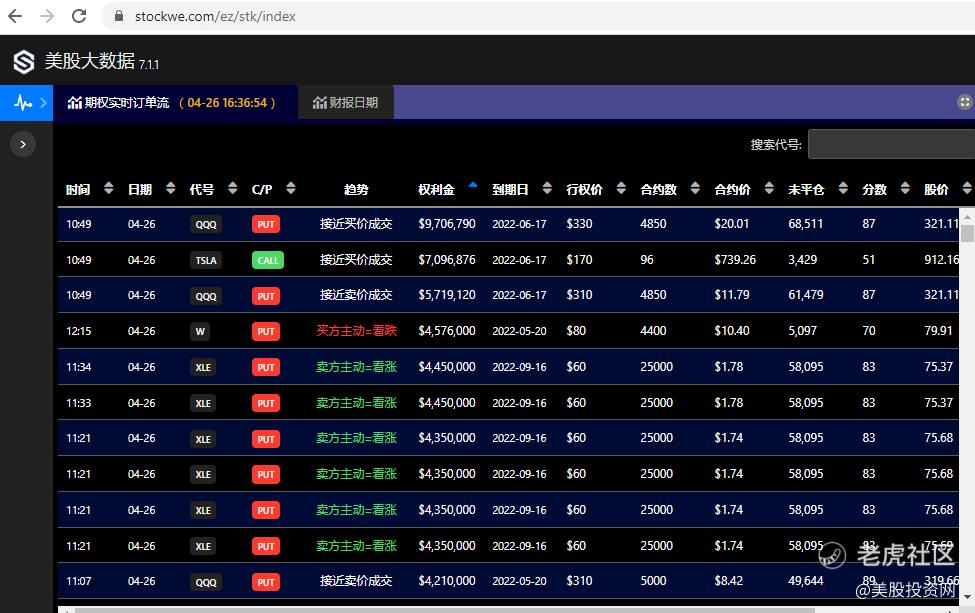Click the vertical scrollbar thumb
The width and height of the screenshot is (975, 613).
967,233
